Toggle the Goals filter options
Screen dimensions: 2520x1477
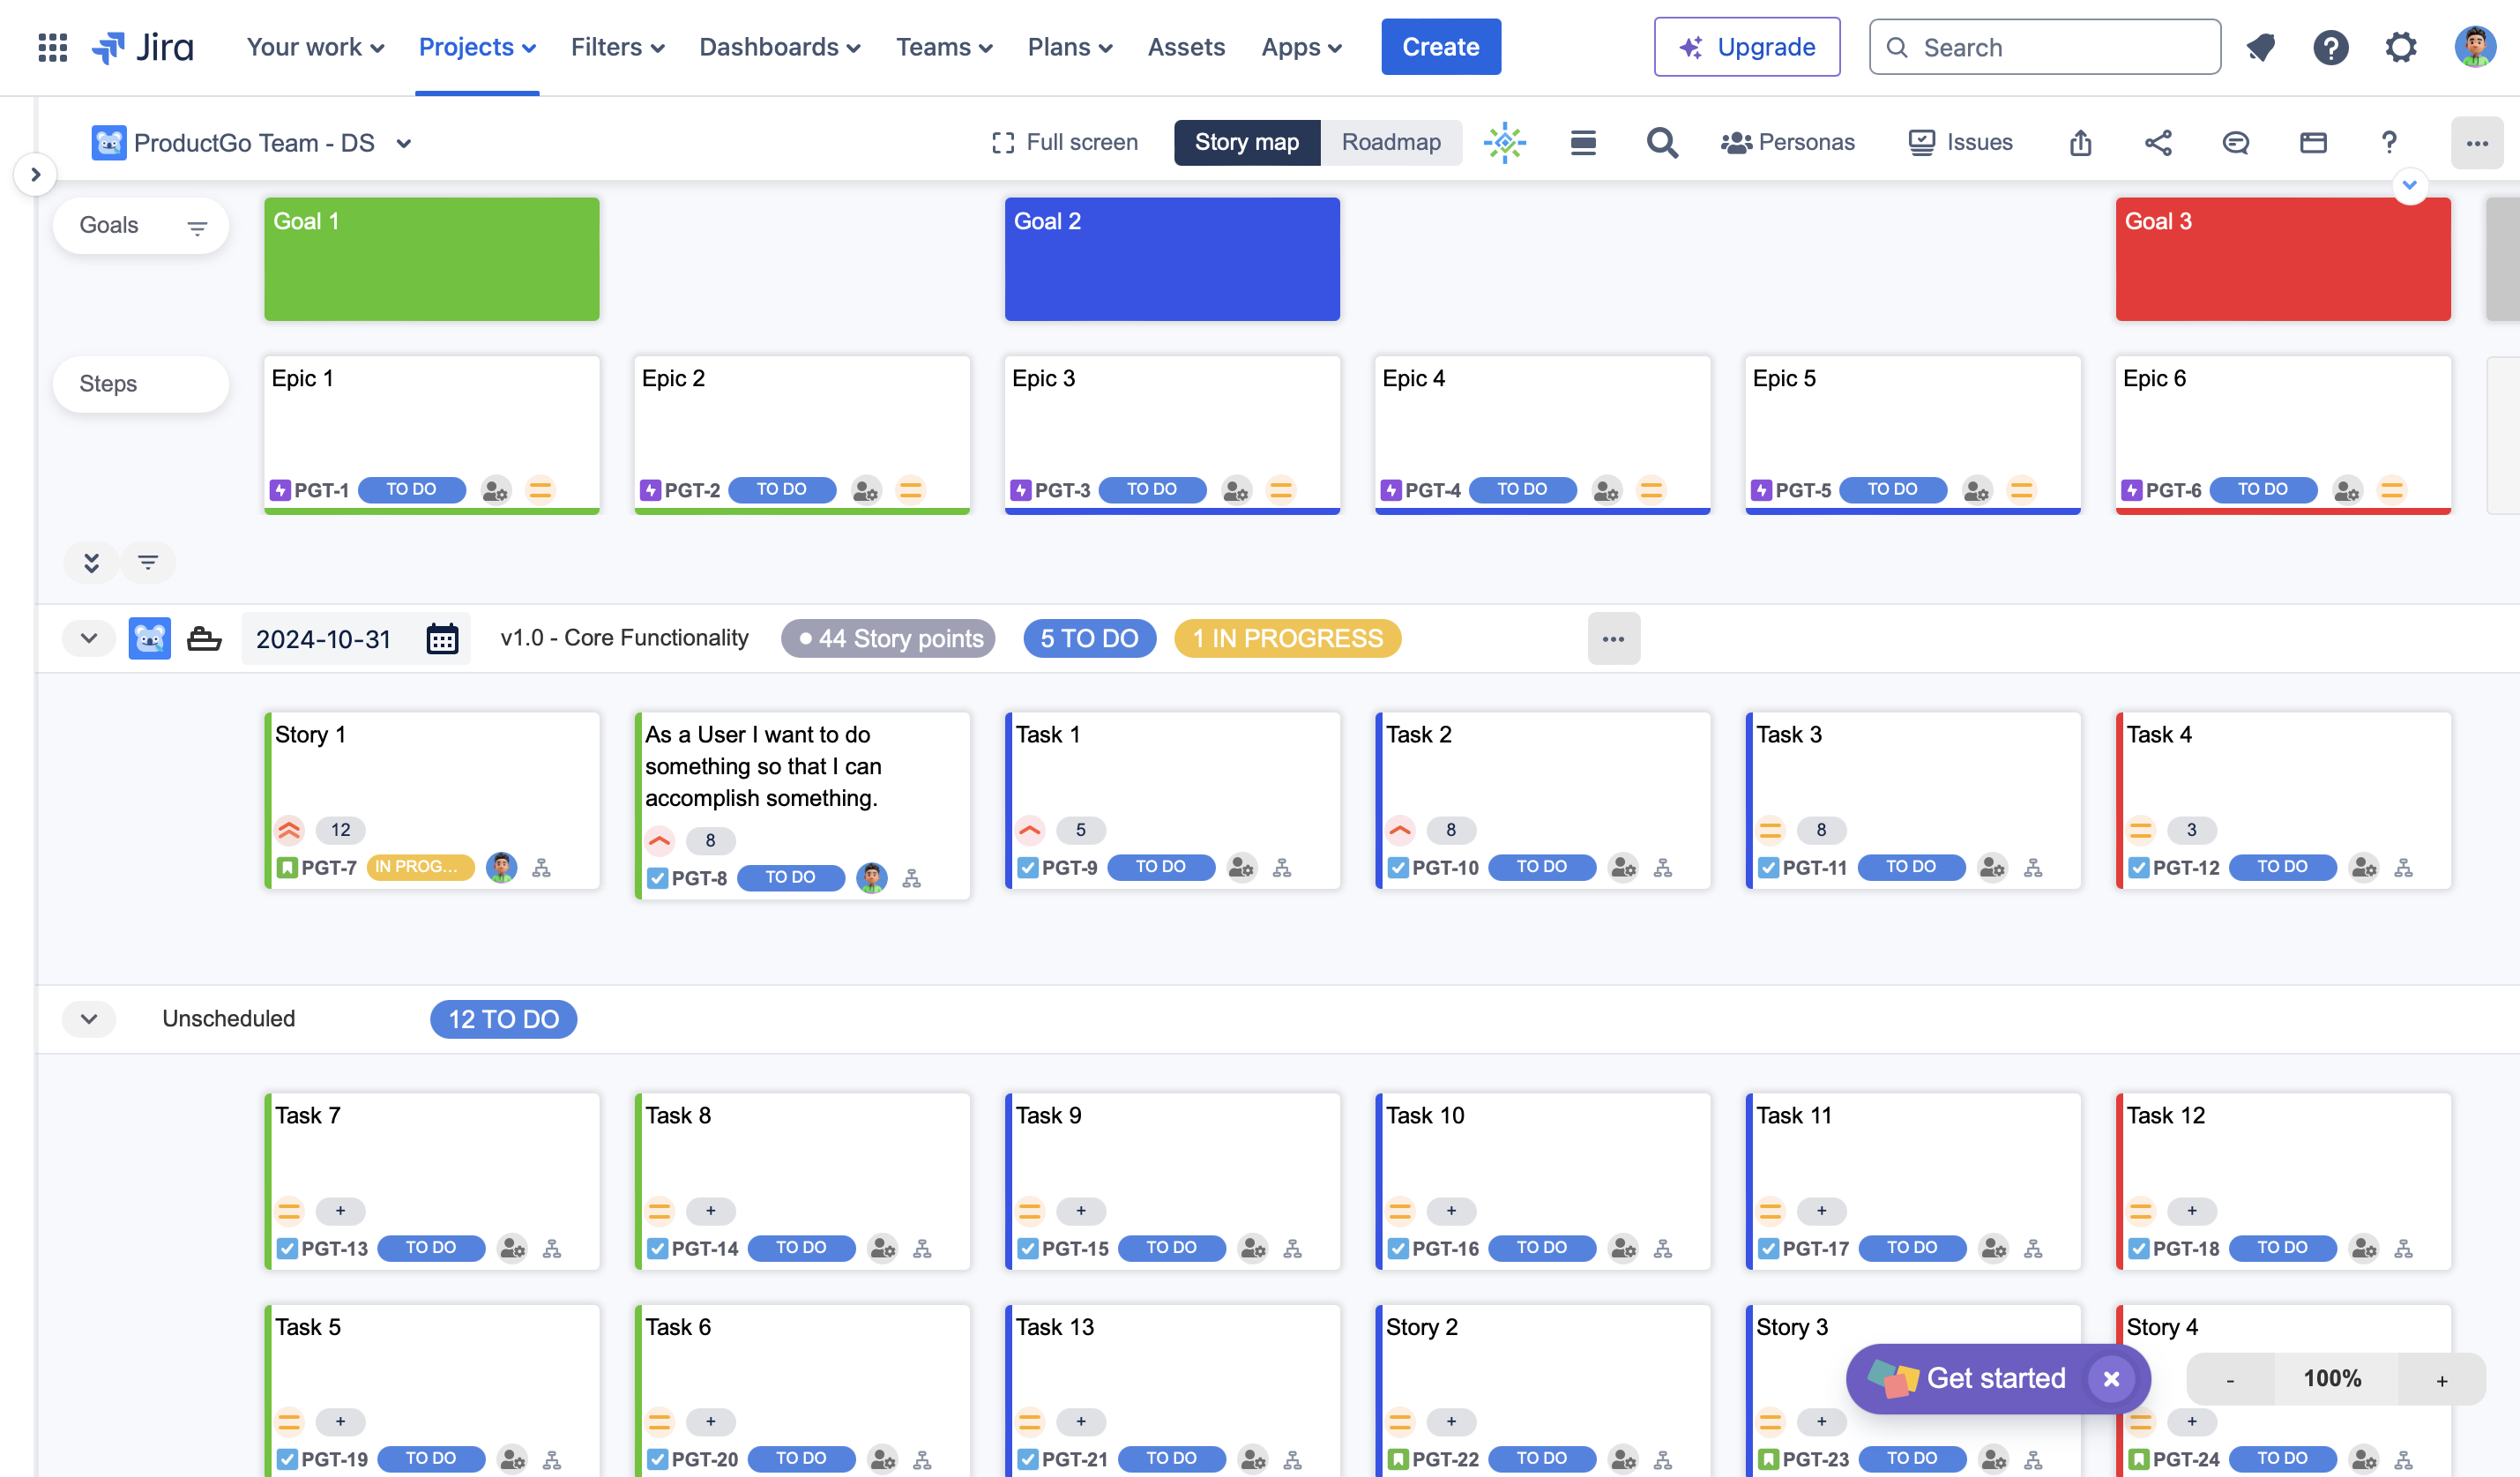click(195, 225)
